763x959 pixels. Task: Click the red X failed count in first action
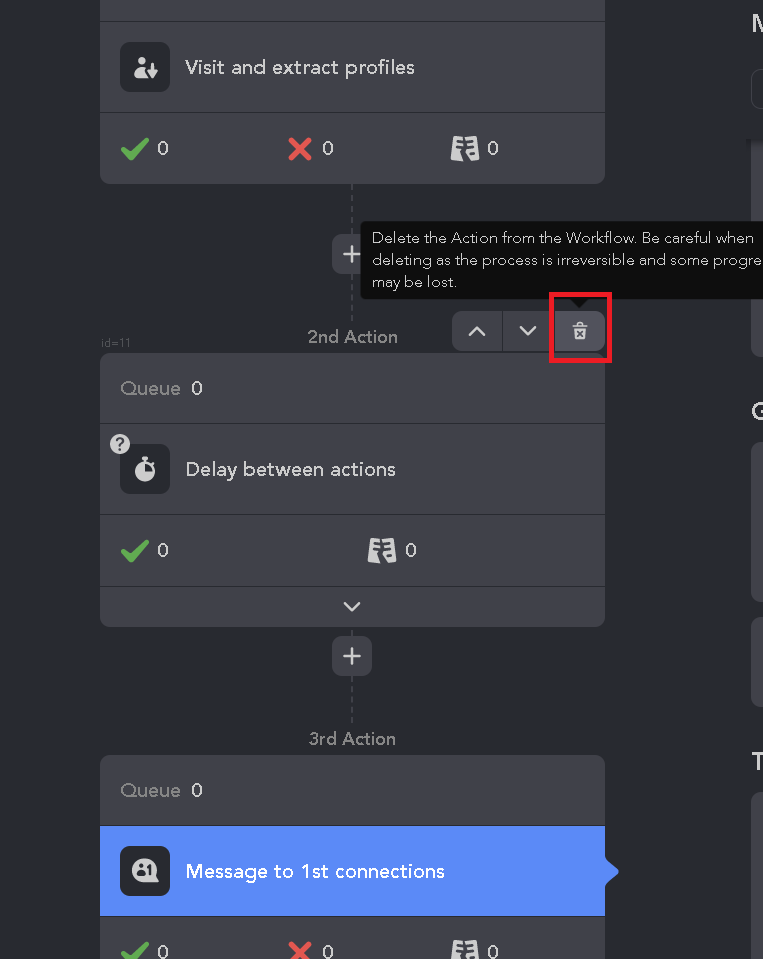(300, 149)
